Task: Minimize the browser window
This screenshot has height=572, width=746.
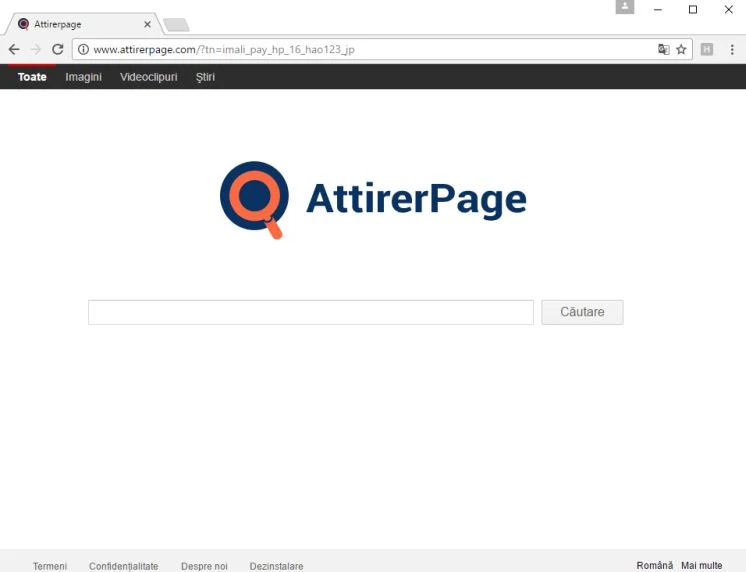Action: 658,9
